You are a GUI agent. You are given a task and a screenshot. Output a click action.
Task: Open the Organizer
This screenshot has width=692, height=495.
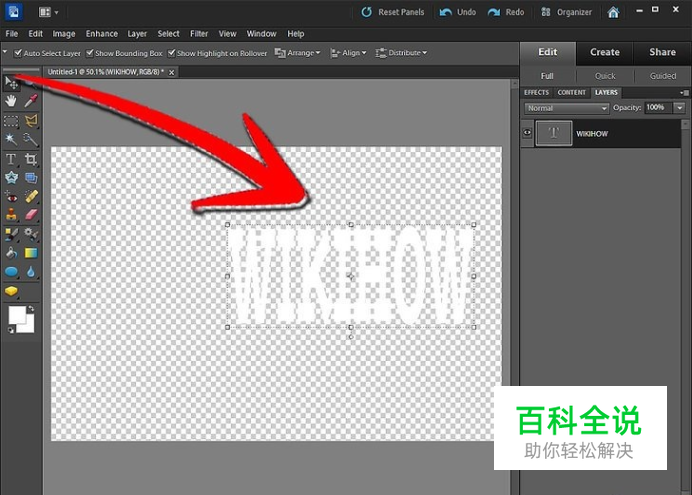coord(566,12)
